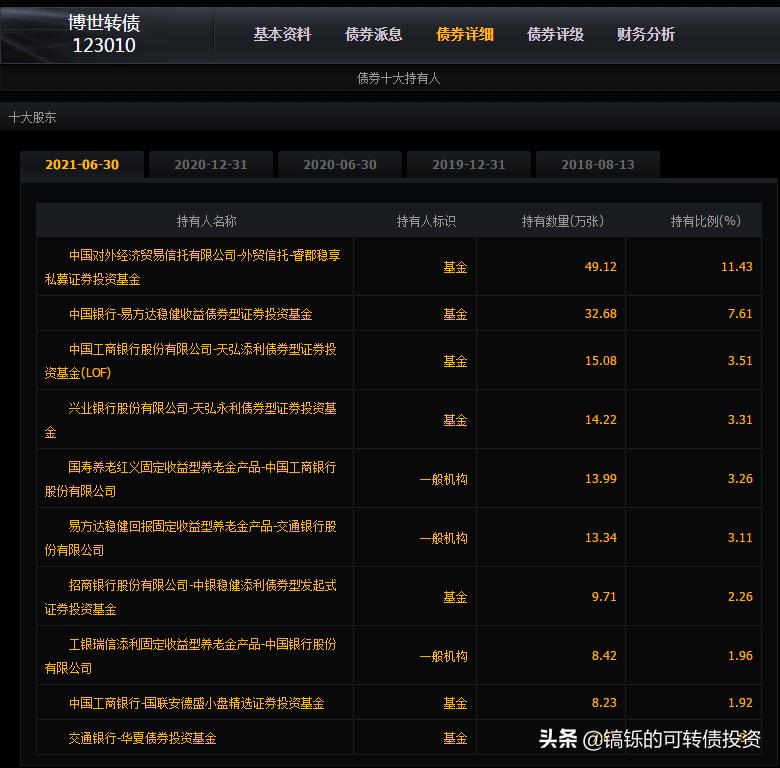780x768 pixels.
Task: Click holding ratio 2.26
Action: (740, 596)
